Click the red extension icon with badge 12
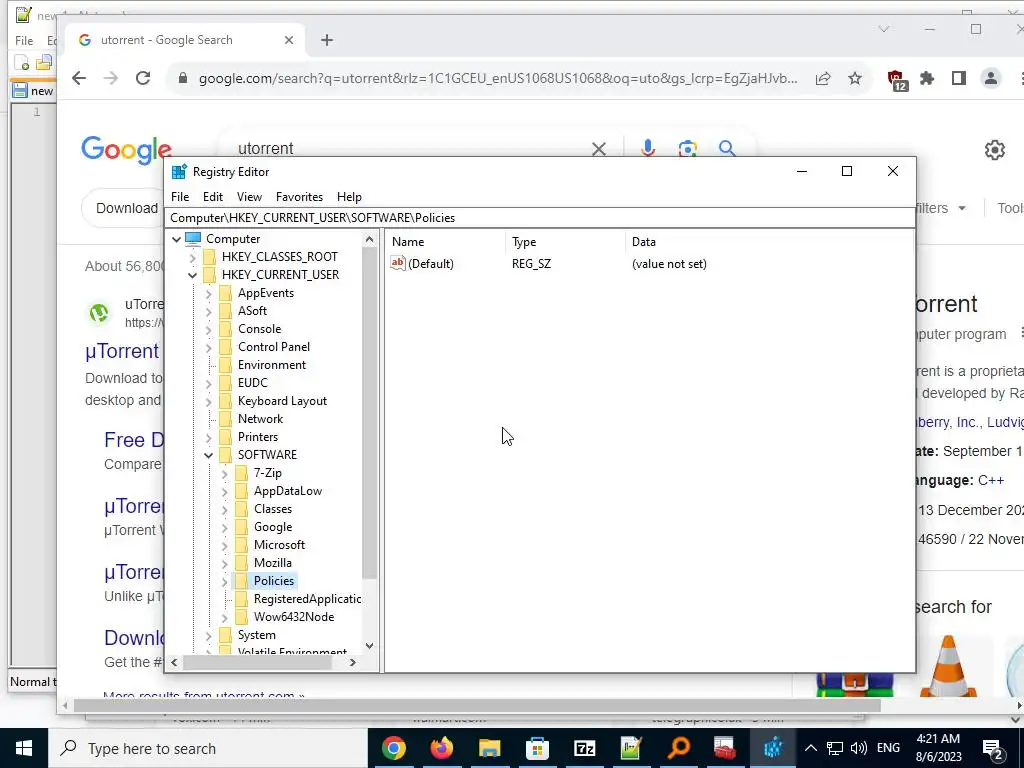 point(897,80)
